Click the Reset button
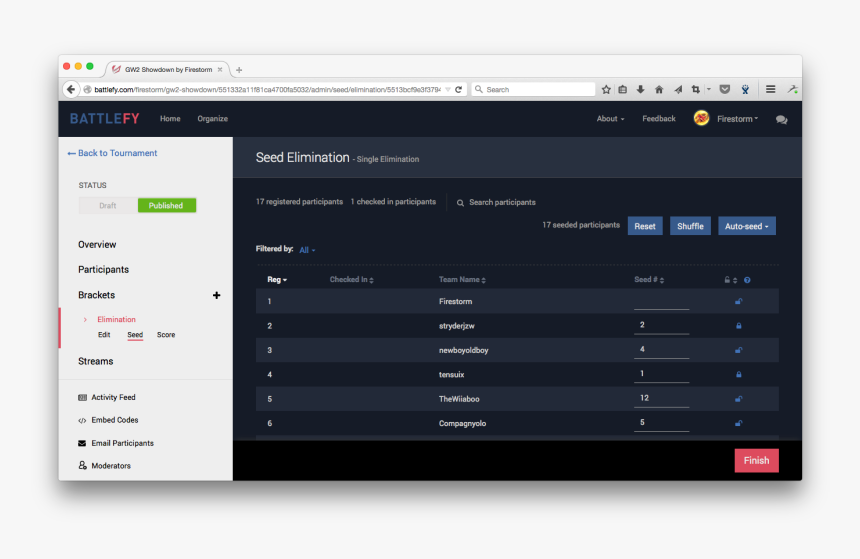 click(x=645, y=226)
